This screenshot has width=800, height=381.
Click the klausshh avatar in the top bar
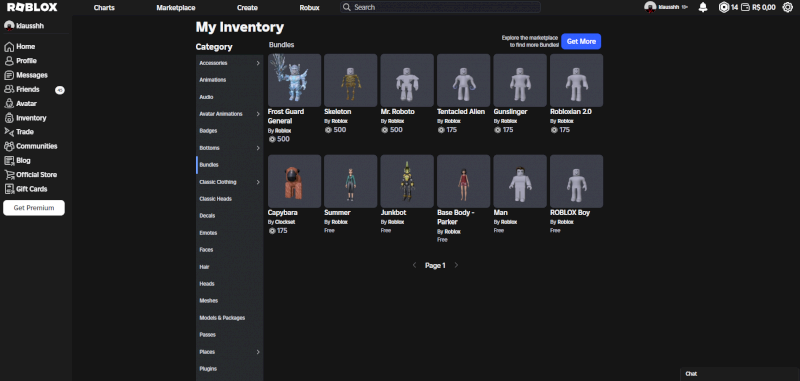[650, 7]
